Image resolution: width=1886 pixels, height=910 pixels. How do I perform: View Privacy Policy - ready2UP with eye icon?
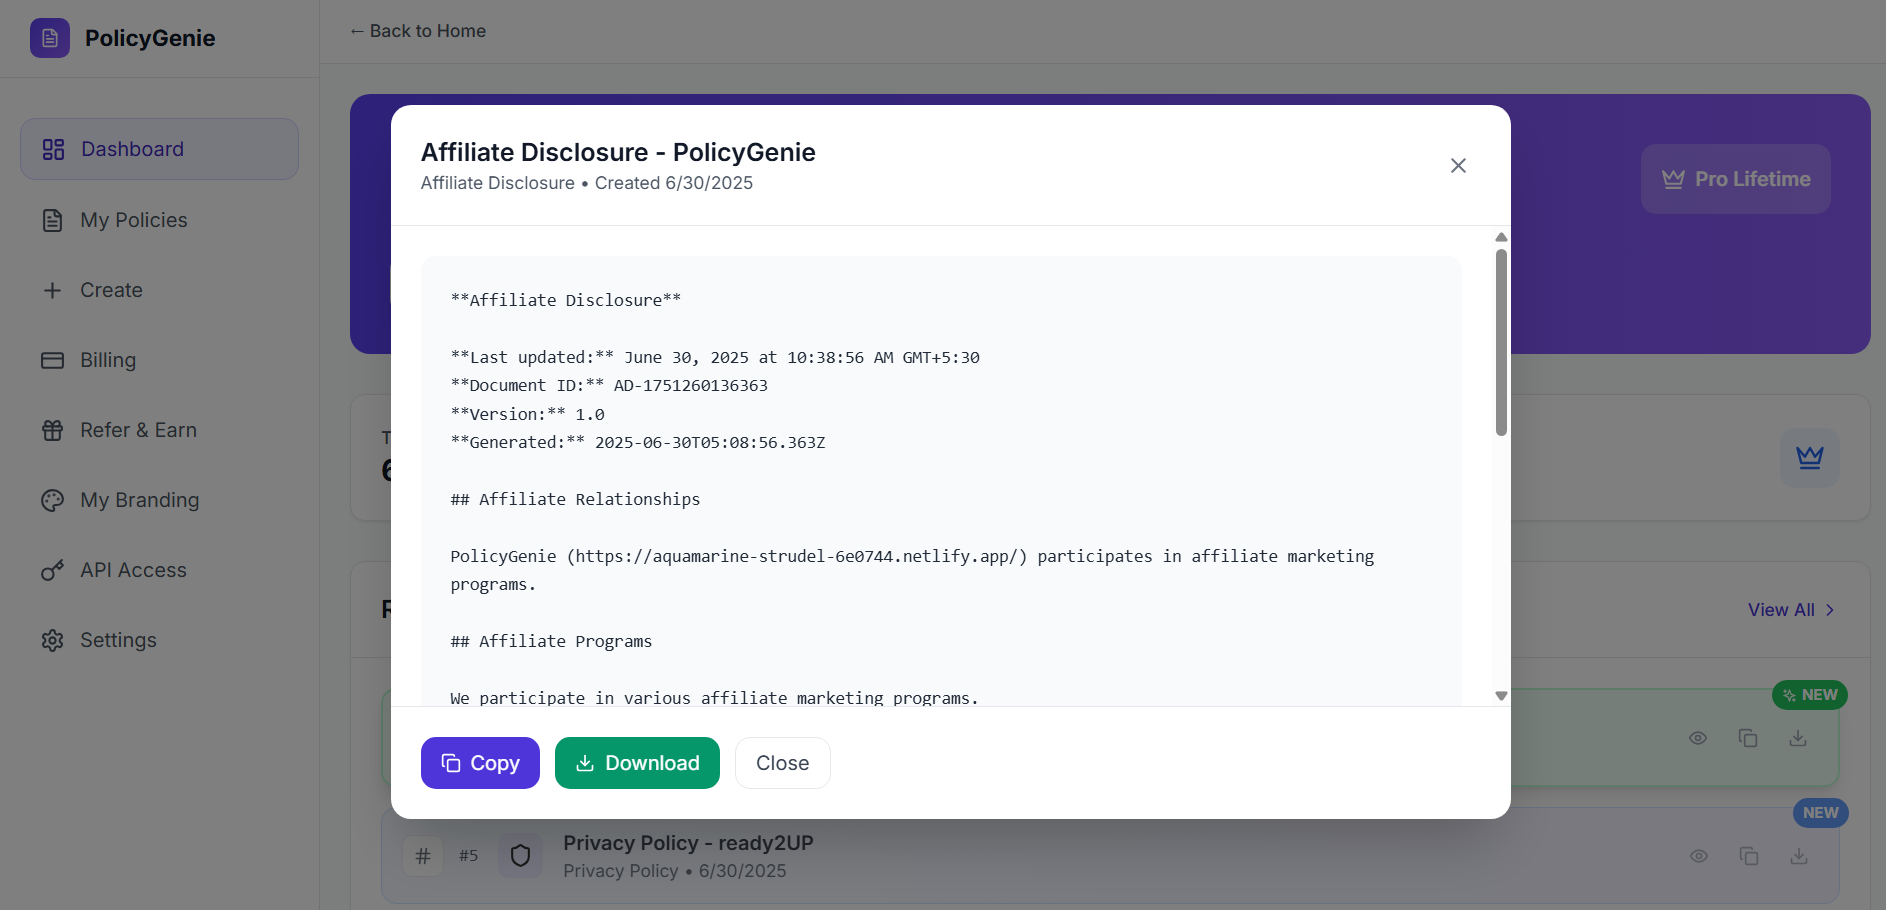[1699, 856]
